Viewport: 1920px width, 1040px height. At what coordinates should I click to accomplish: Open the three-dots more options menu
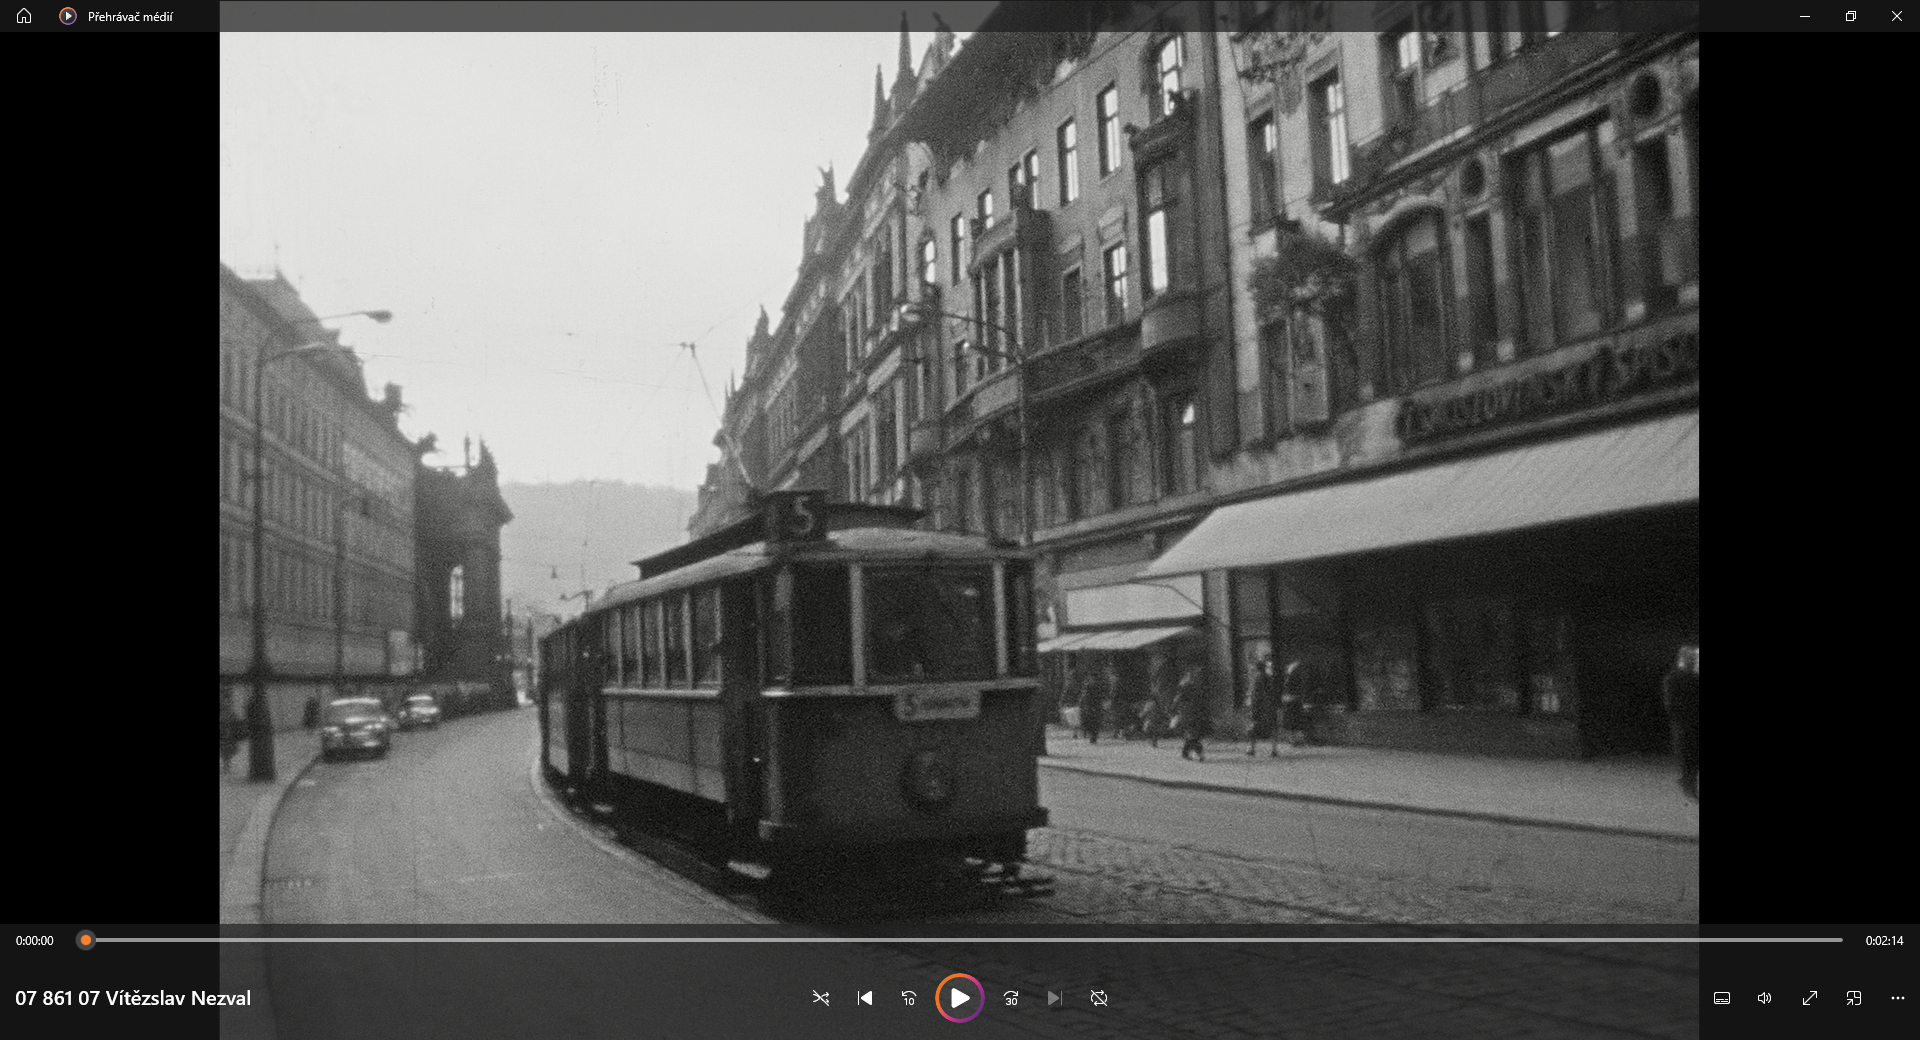(1898, 998)
